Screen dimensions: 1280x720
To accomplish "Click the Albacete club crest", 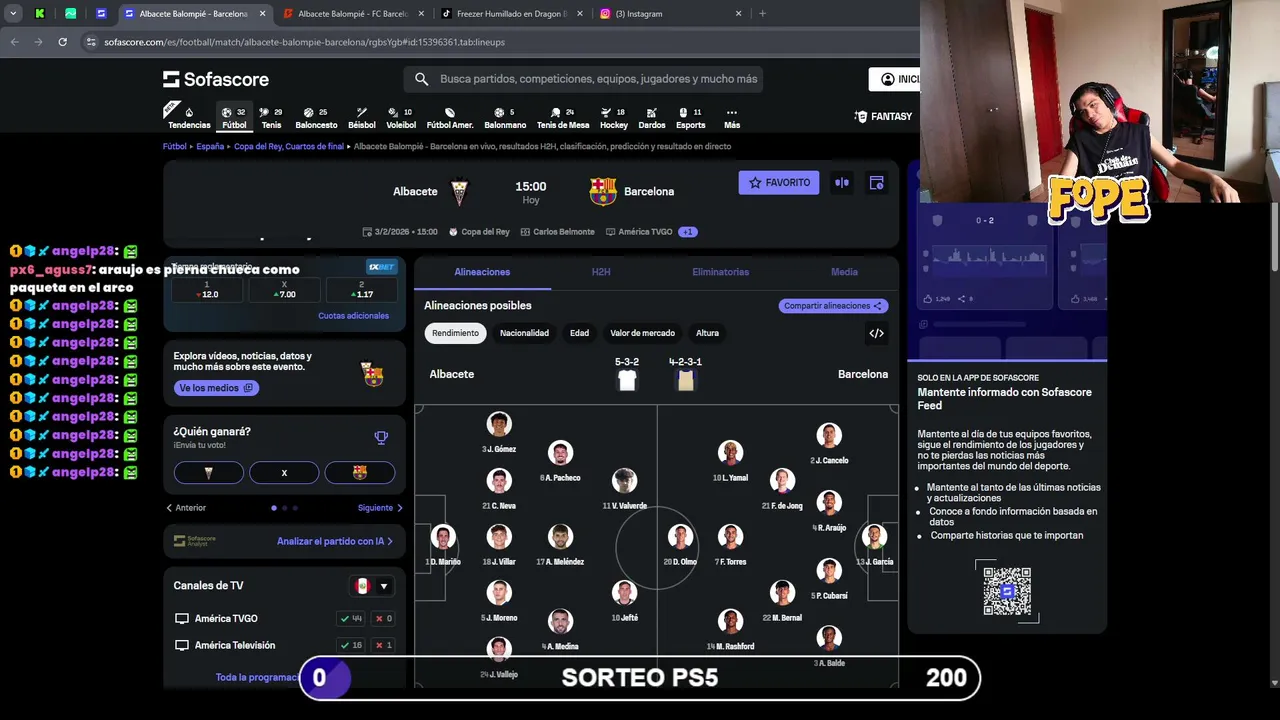I will click(x=459, y=191).
